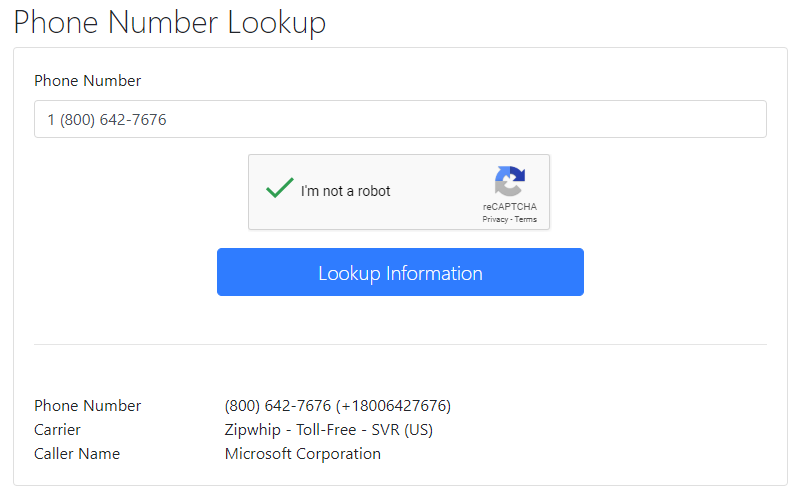The height and width of the screenshot is (497, 793).
Task: Open the reCAPTCHA Privacy link
Action: [495, 219]
